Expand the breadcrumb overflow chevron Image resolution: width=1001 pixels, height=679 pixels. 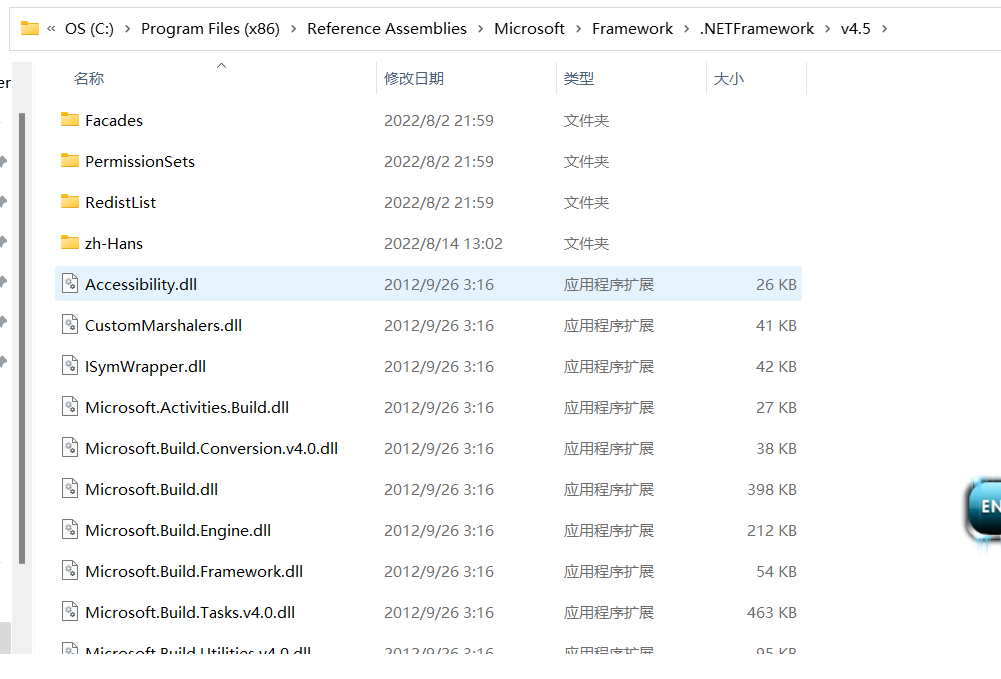point(51,29)
